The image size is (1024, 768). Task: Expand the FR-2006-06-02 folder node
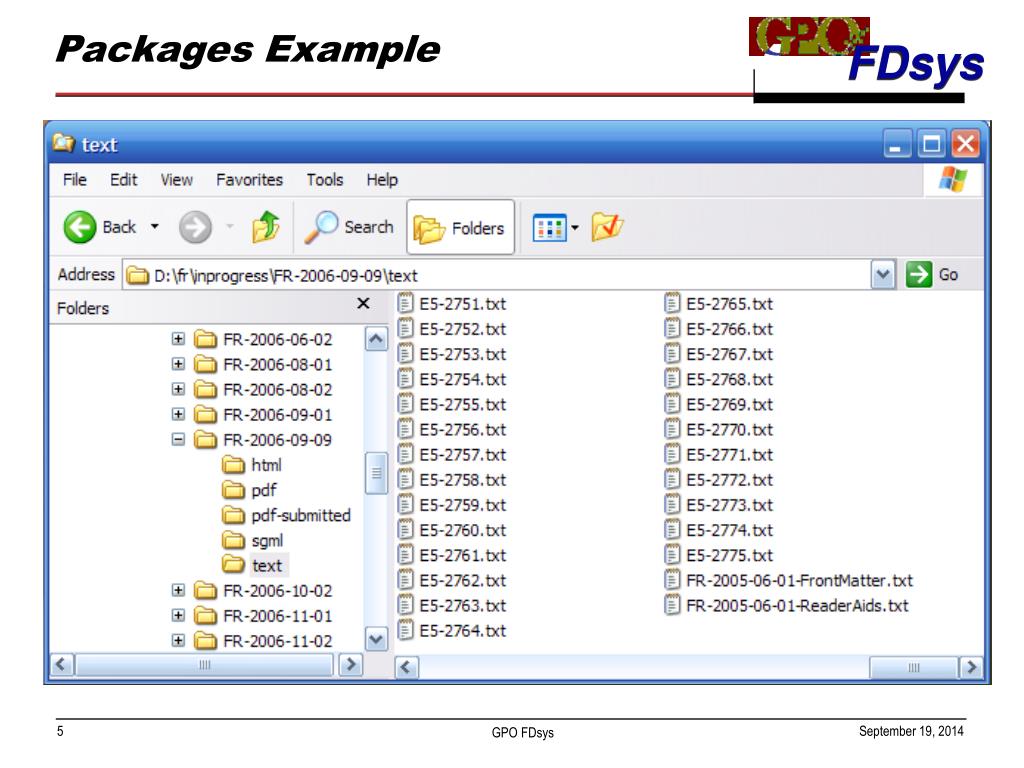[178, 339]
